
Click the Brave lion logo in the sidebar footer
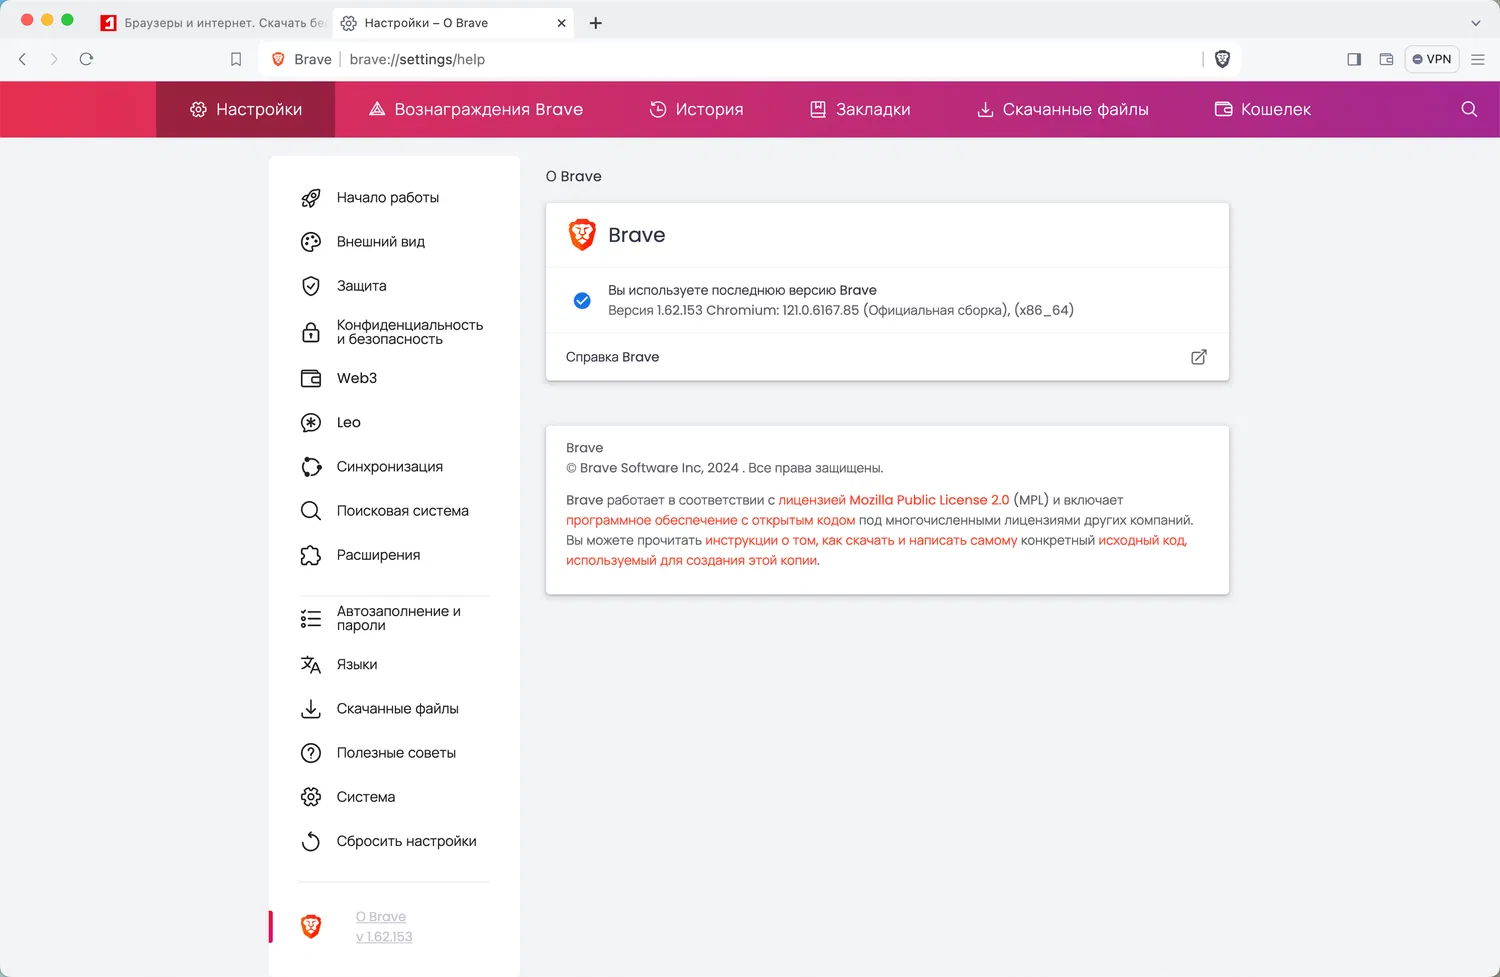(x=311, y=927)
